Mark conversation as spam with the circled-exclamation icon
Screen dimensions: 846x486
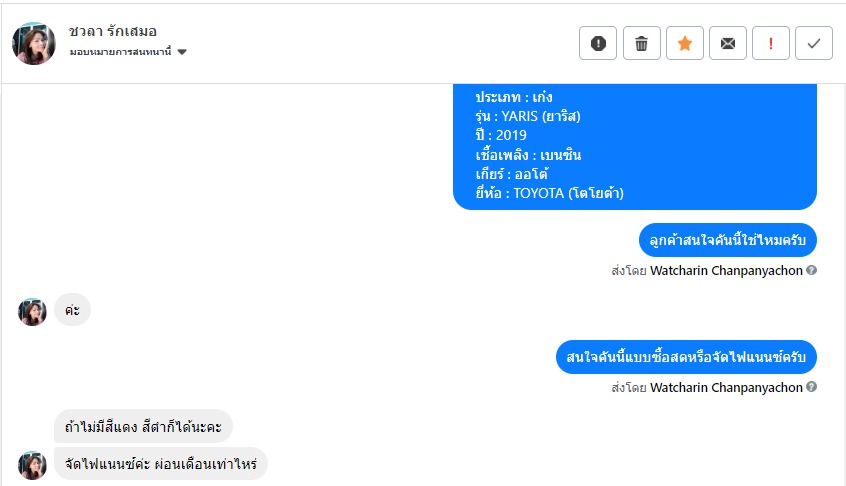point(598,43)
